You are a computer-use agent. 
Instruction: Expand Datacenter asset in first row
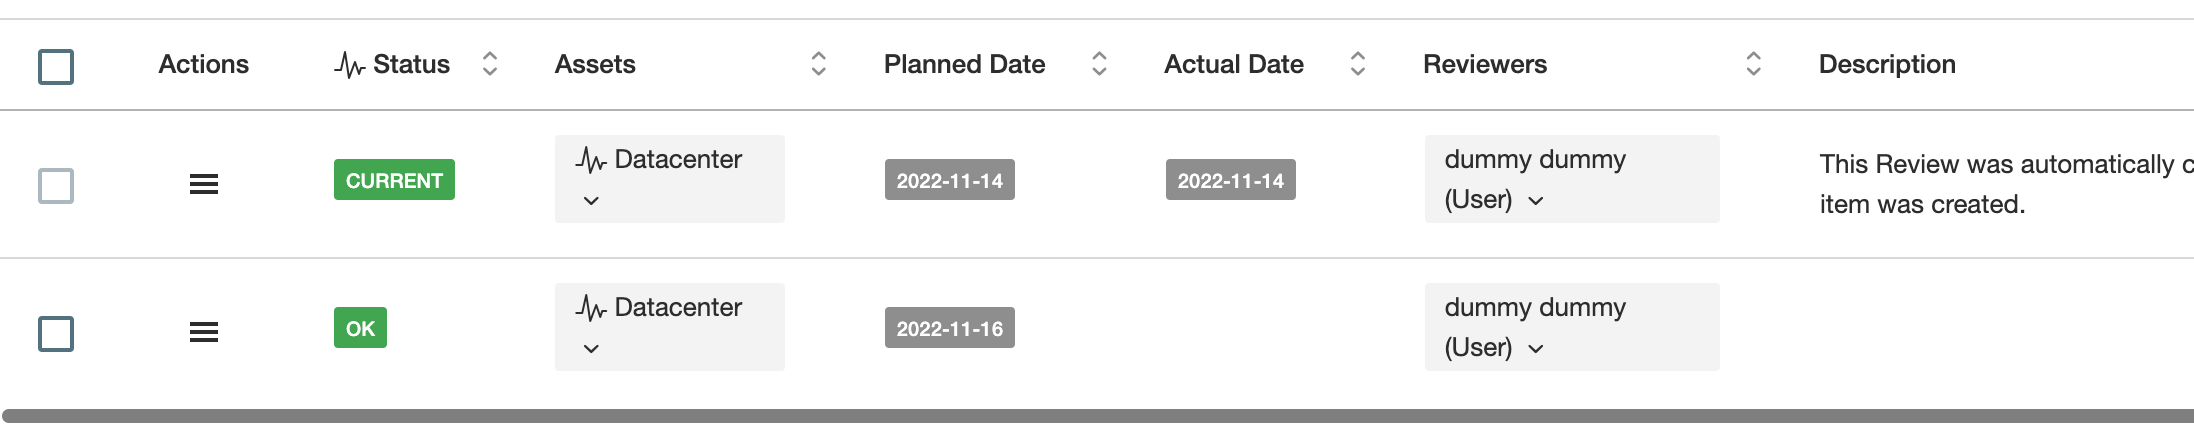tap(591, 201)
